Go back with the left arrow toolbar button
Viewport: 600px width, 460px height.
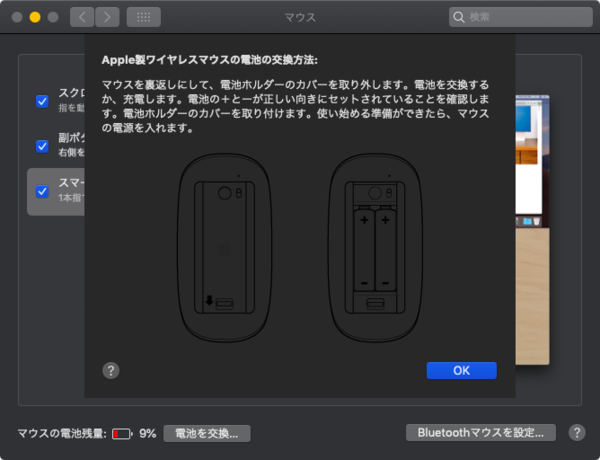point(82,17)
